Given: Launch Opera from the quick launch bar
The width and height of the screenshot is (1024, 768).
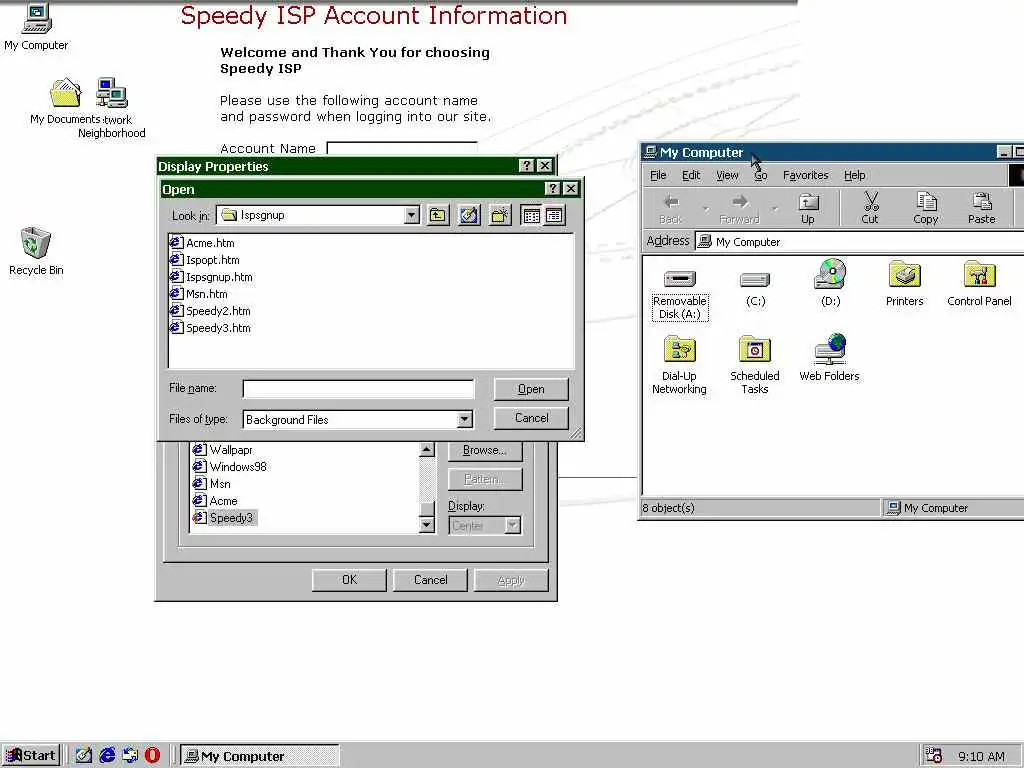Looking at the screenshot, I should tap(152, 756).
